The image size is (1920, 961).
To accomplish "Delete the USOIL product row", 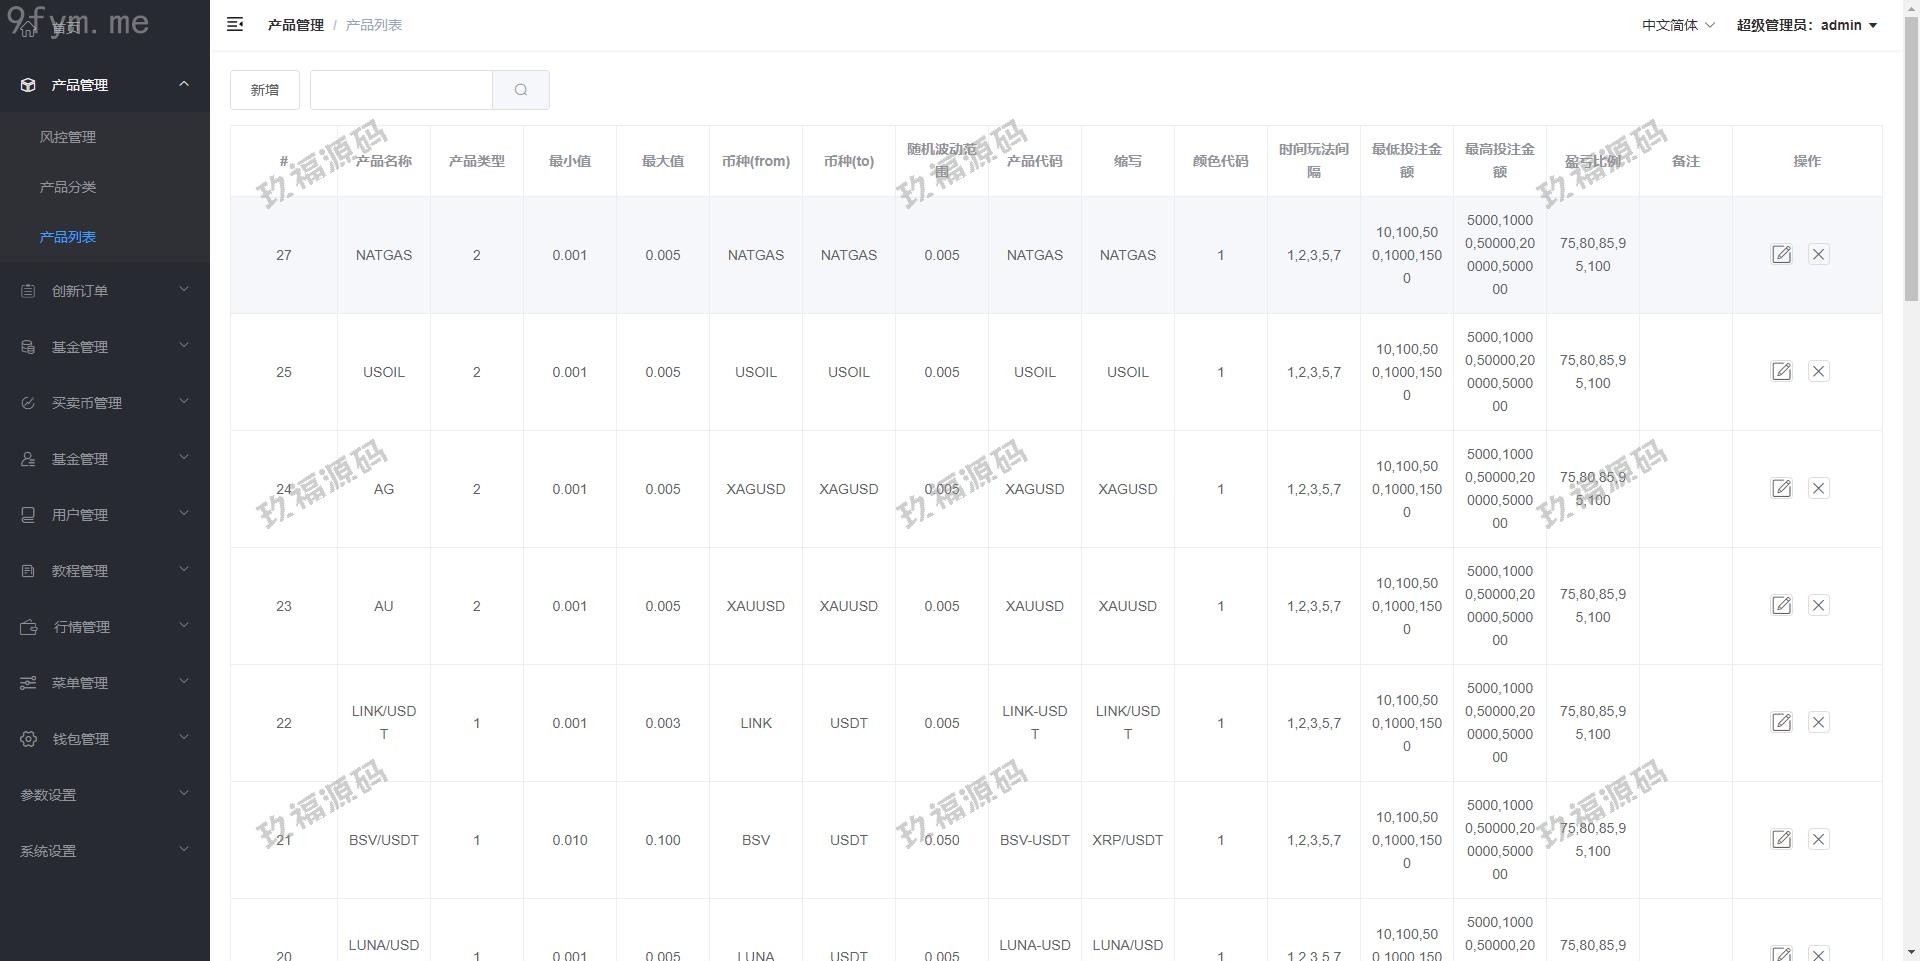I will pyautogui.click(x=1818, y=372).
